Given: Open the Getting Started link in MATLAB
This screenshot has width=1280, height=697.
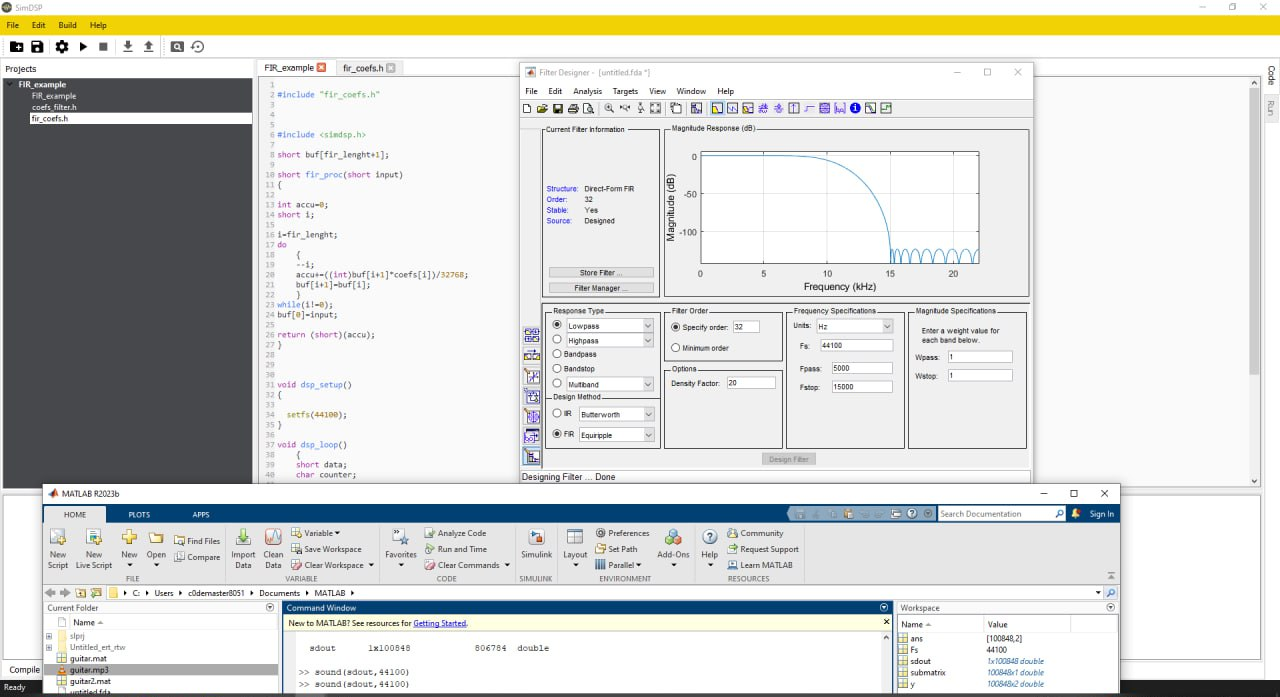Looking at the screenshot, I should (x=440, y=623).
